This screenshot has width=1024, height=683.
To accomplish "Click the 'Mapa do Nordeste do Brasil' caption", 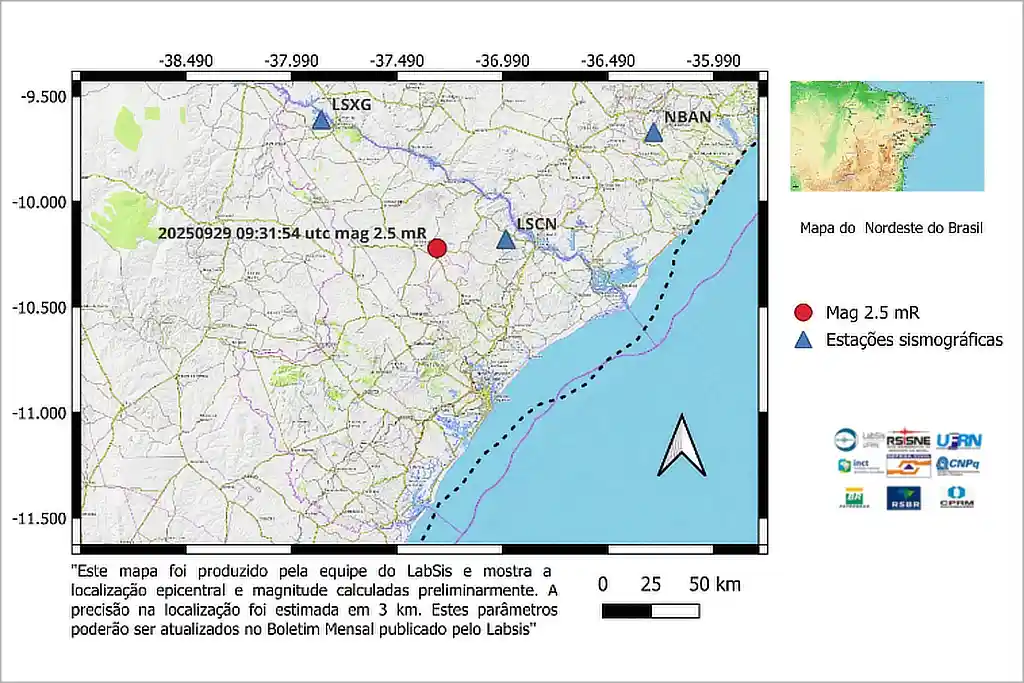I will tap(891, 228).
